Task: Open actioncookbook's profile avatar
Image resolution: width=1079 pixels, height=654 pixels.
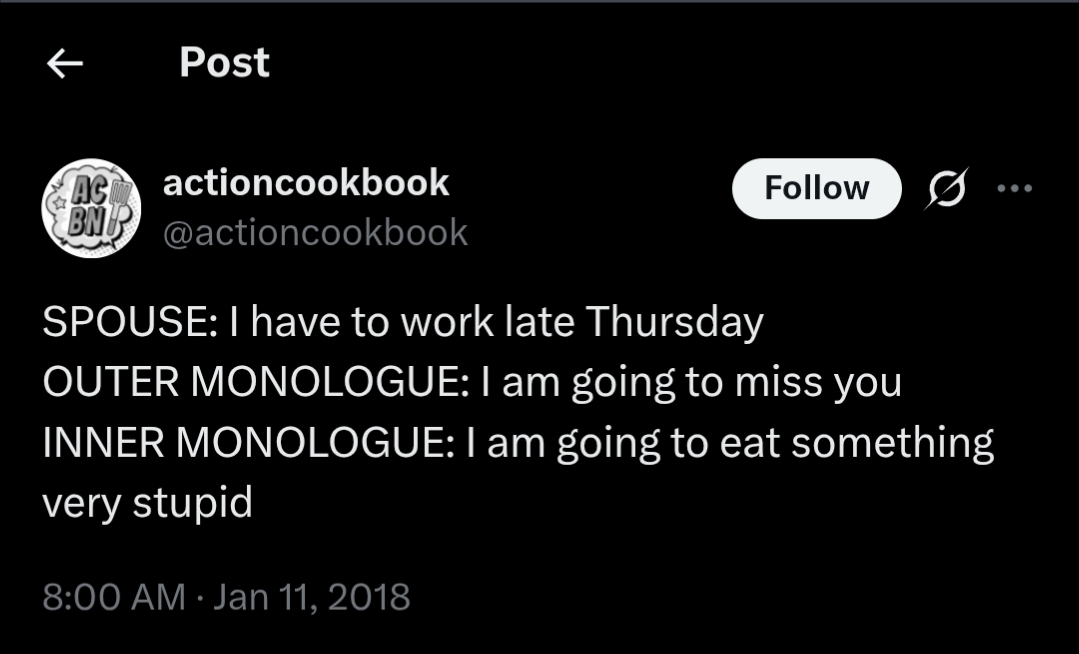Action: coord(91,209)
